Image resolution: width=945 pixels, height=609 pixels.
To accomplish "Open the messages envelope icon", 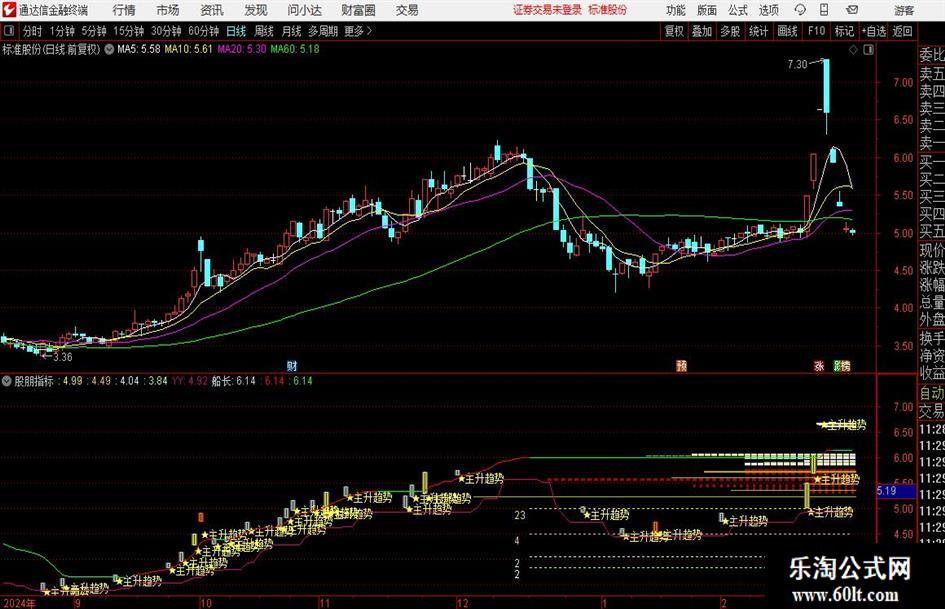I will tap(852, 10).
